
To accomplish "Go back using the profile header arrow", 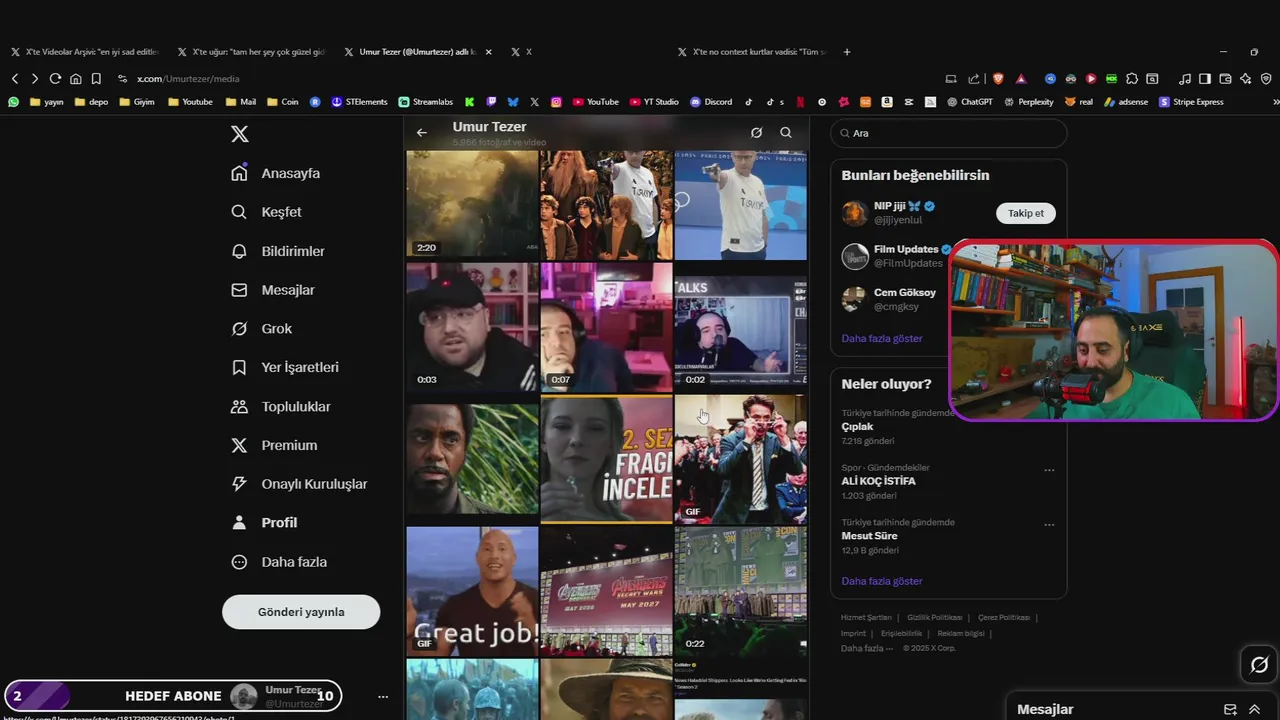I will click(422, 133).
